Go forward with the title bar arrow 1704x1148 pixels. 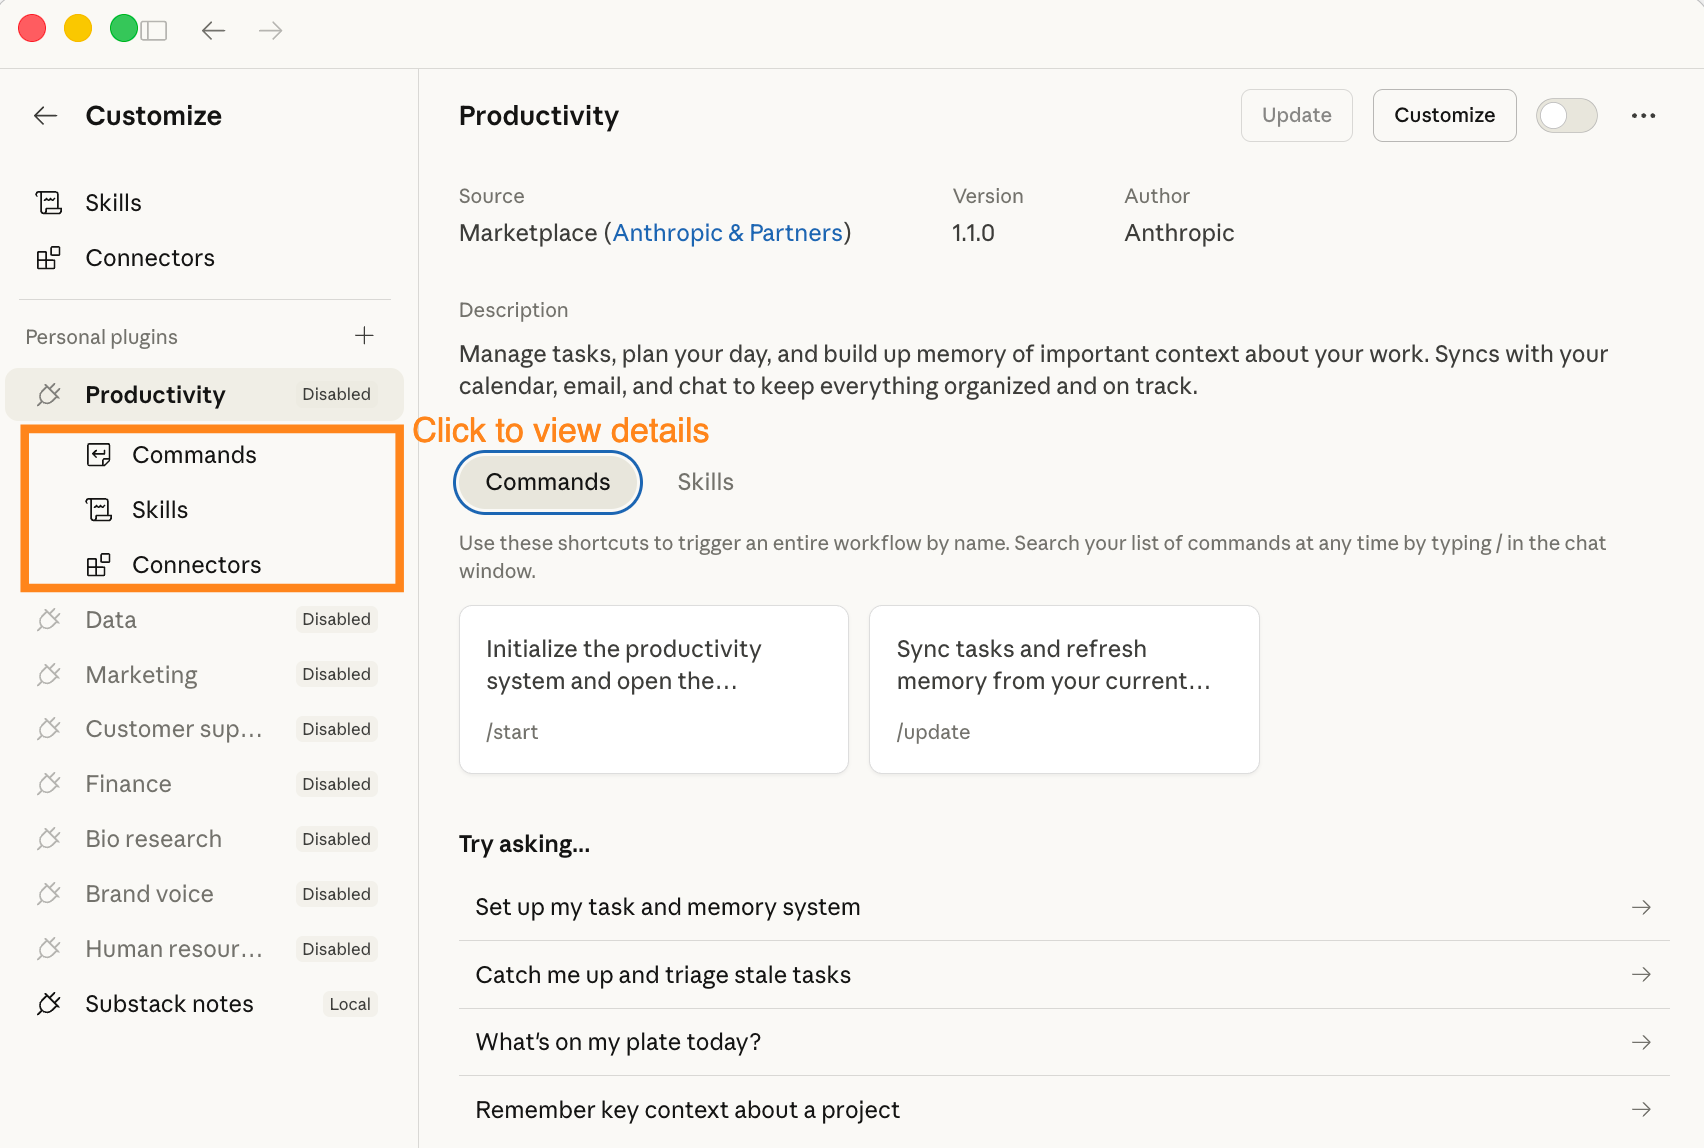(270, 31)
